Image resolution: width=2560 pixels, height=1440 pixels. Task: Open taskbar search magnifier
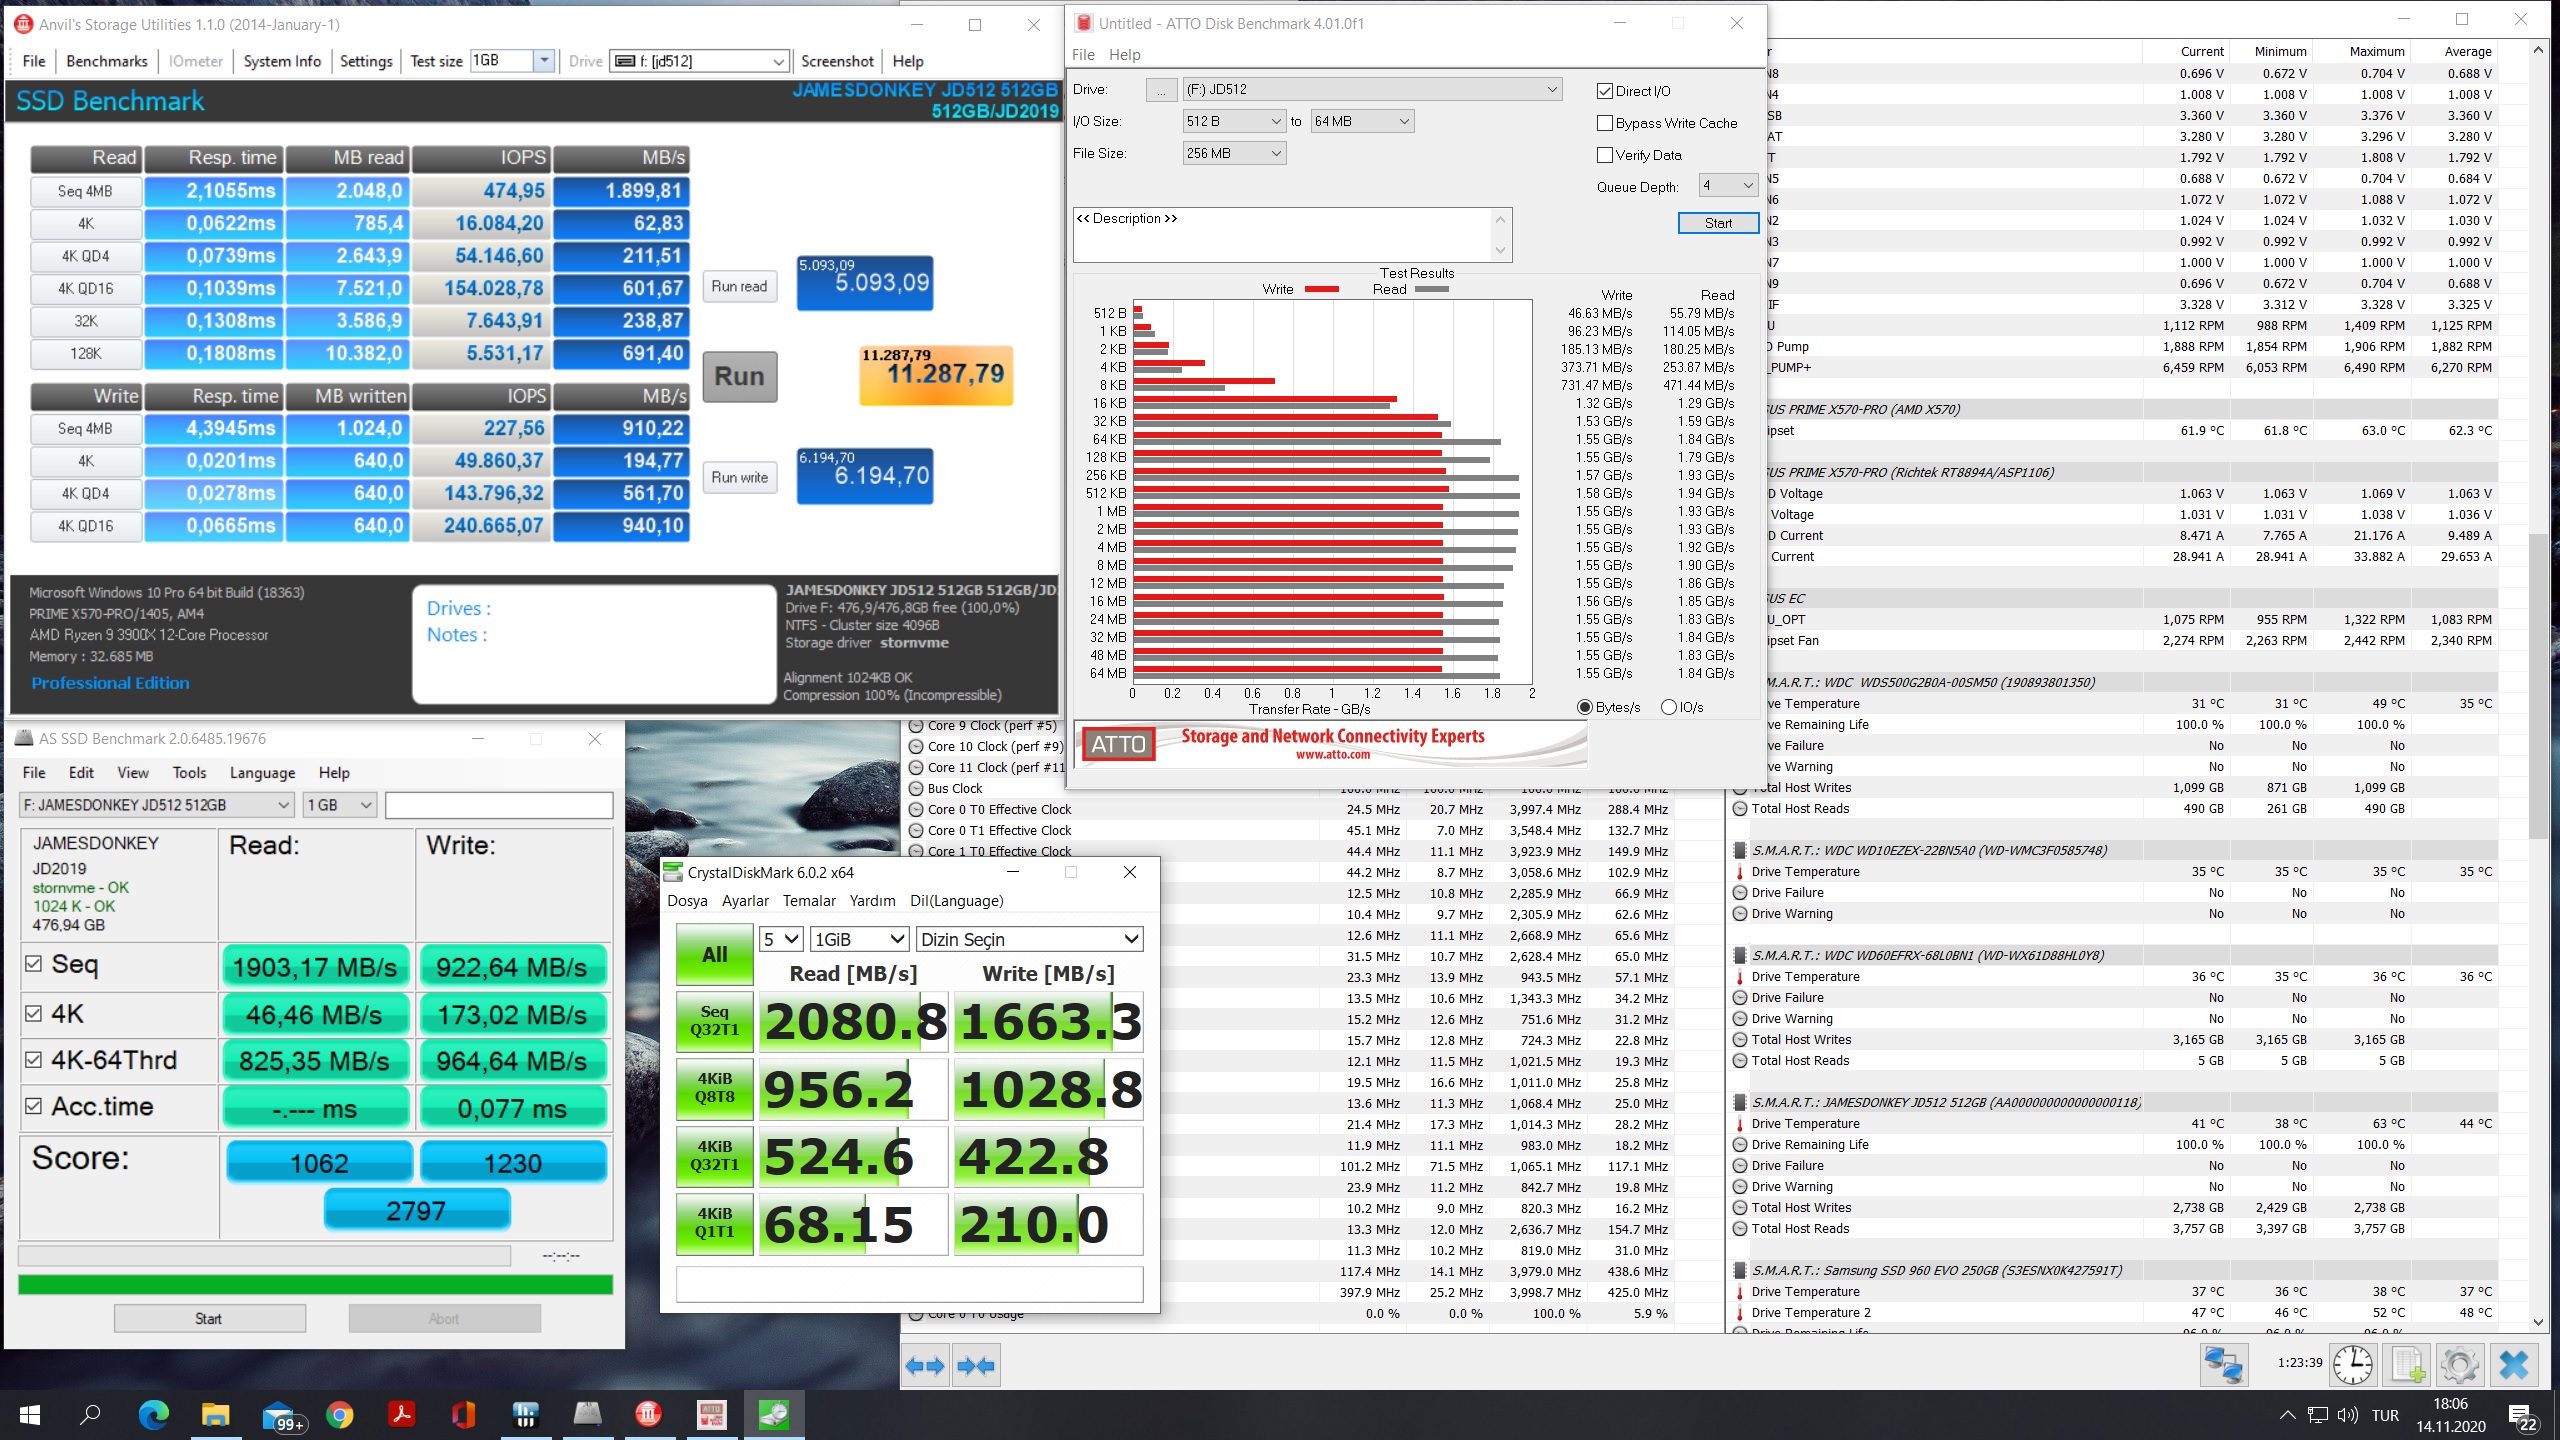click(x=90, y=1415)
